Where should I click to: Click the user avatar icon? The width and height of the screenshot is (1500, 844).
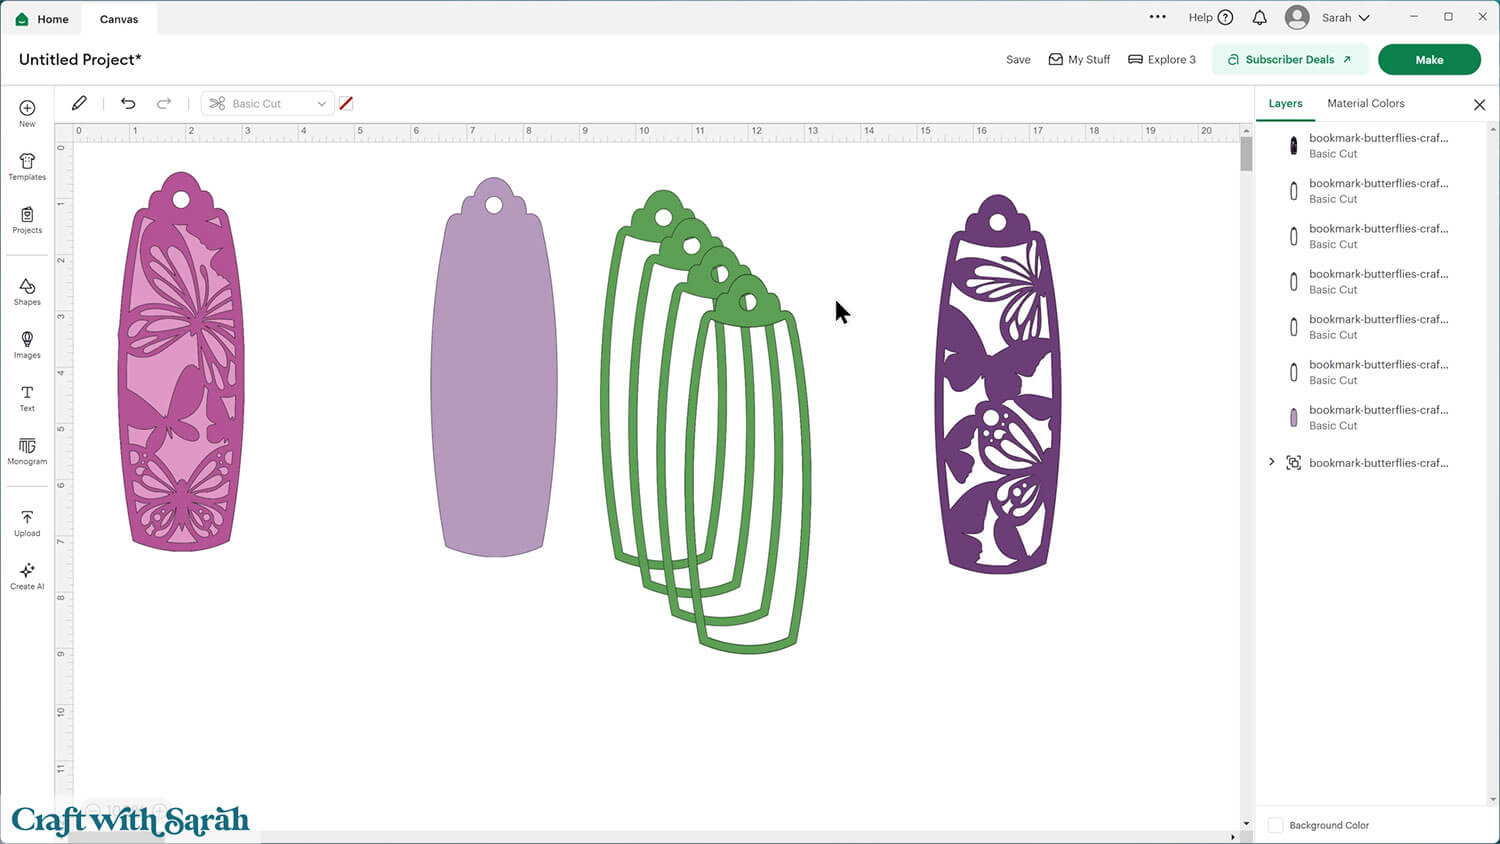point(1297,17)
